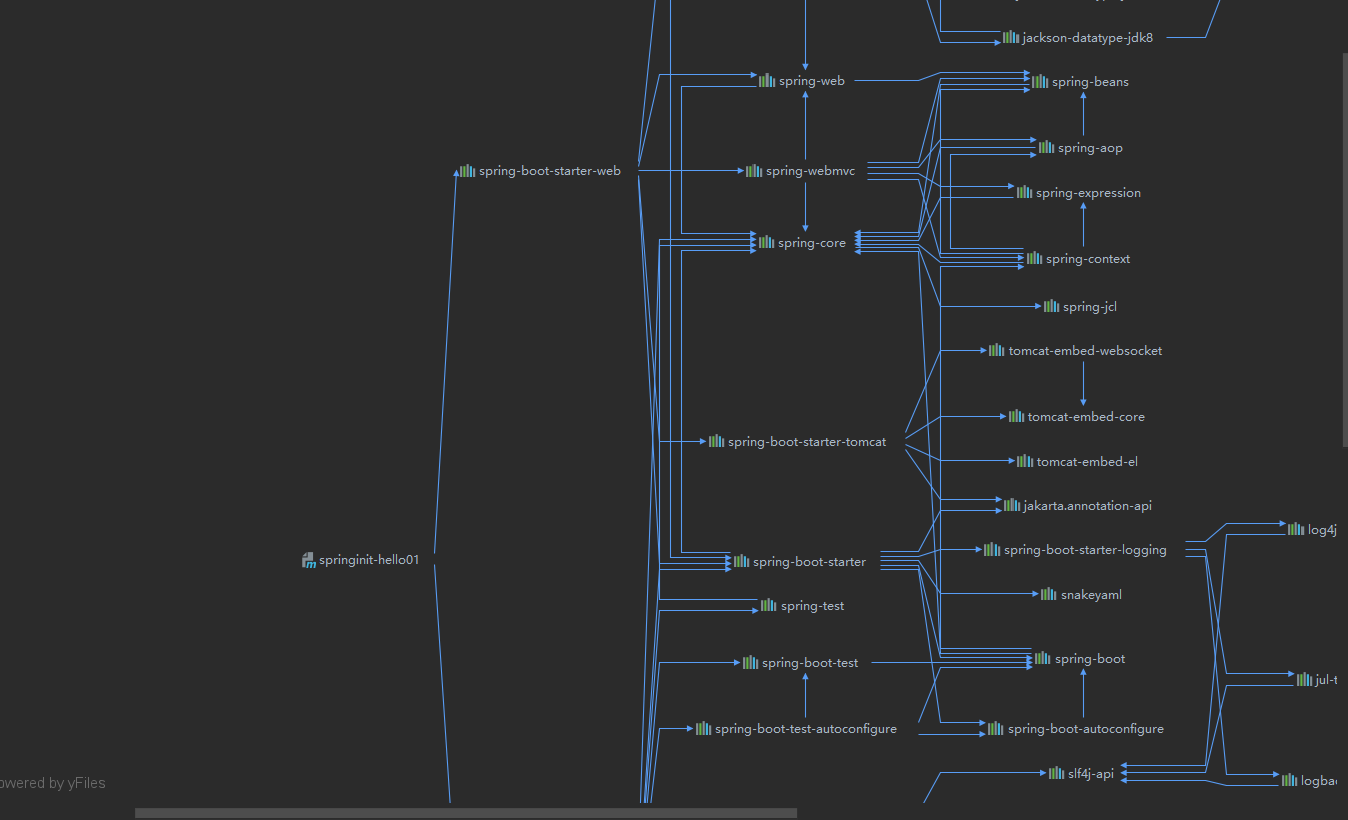The image size is (1348, 820).
Task: Click the library icon beside tomcat-embed-core
Action: pyautogui.click(x=1016, y=417)
